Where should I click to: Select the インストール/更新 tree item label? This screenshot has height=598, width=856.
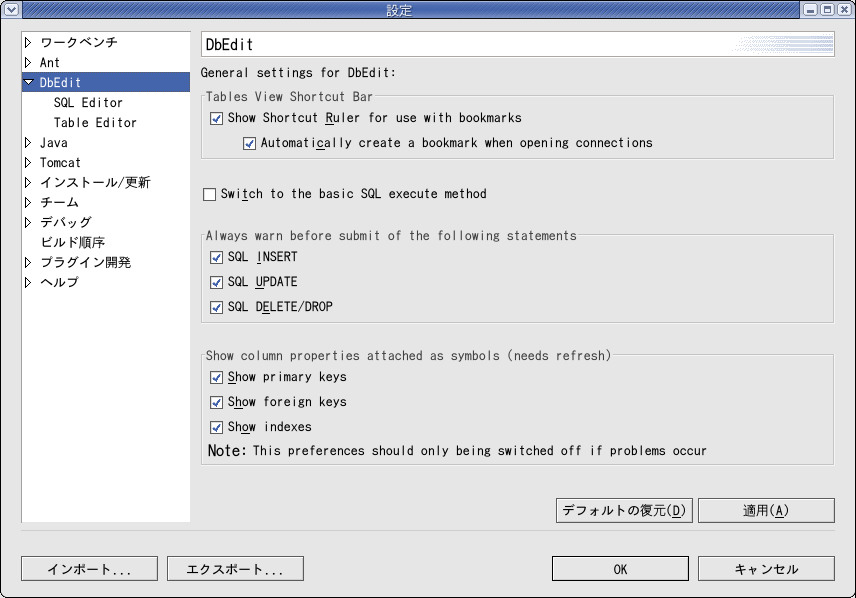pos(95,182)
